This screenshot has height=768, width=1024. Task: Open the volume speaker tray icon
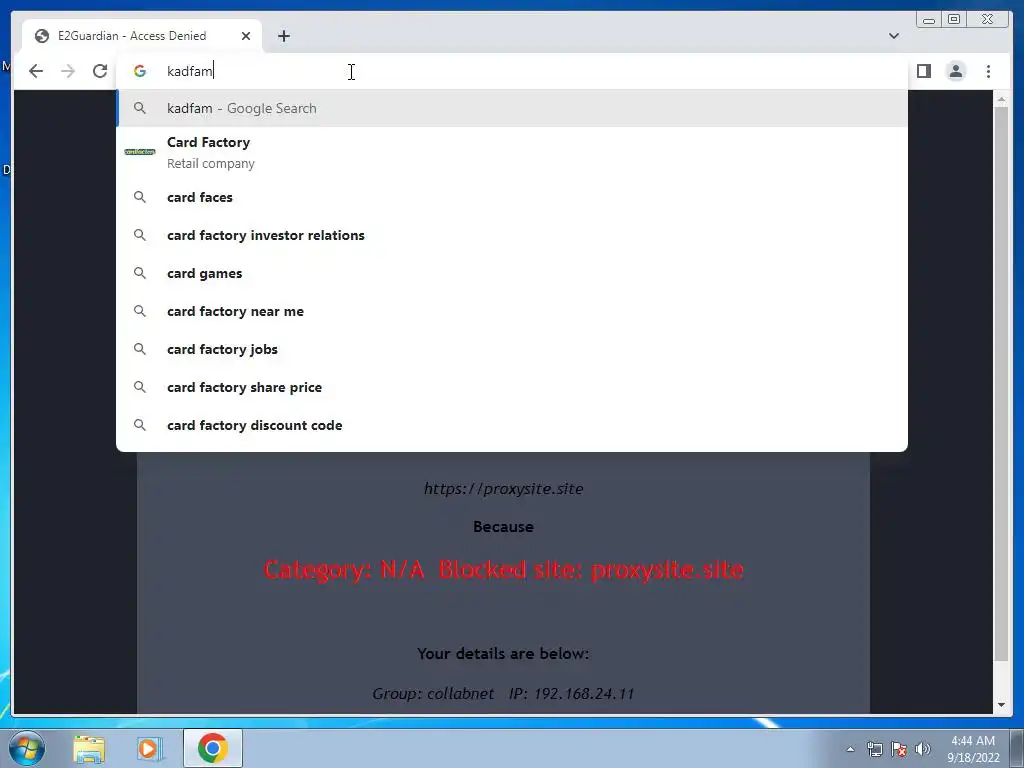pos(923,749)
